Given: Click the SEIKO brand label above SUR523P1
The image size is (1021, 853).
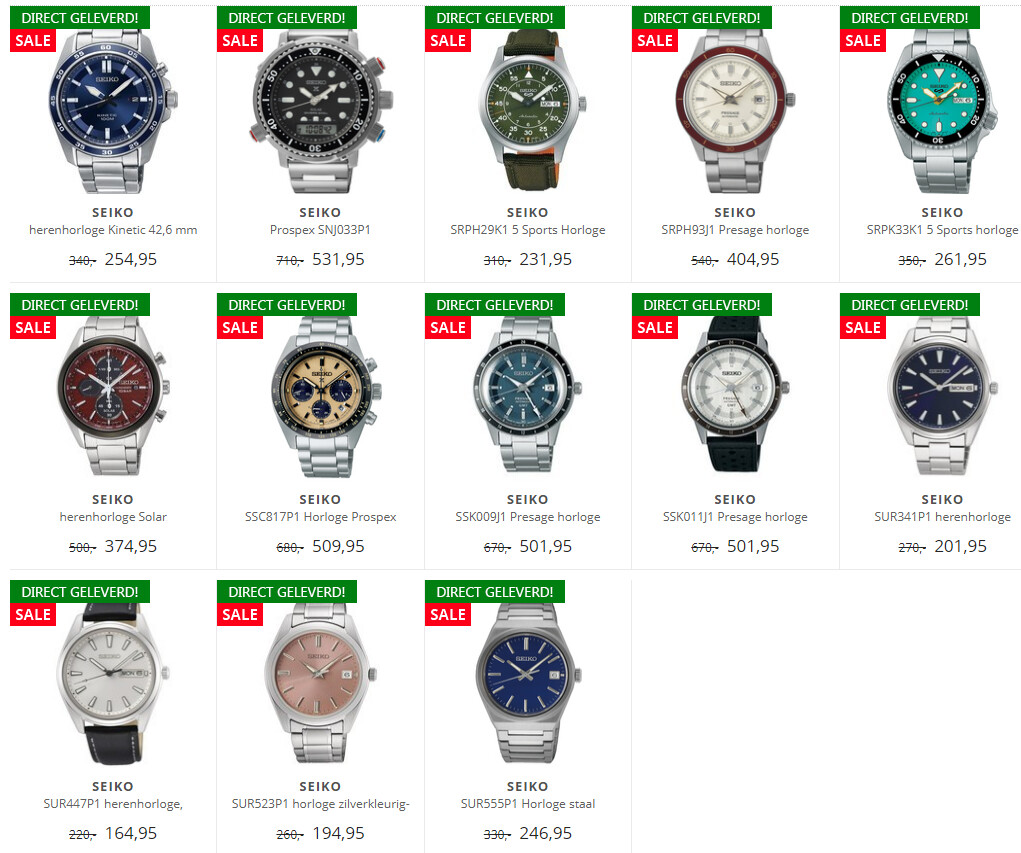Looking at the screenshot, I should tap(320, 787).
